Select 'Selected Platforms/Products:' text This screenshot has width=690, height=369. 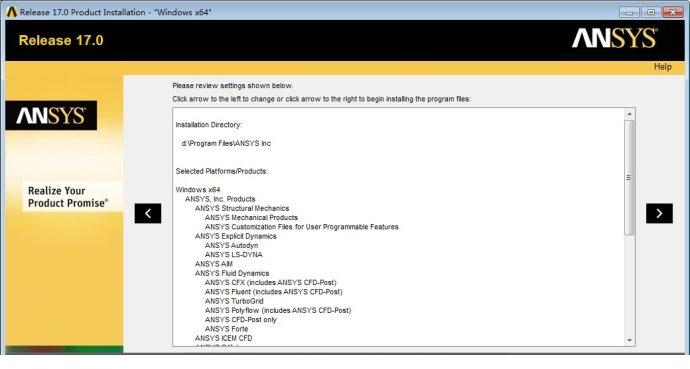[x=221, y=171]
